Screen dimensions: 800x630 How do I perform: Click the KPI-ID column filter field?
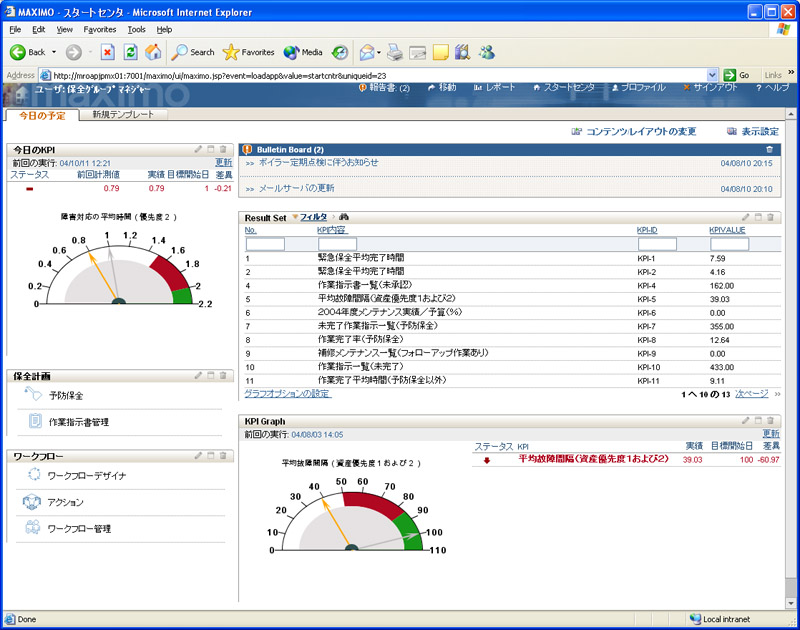pos(657,244)
